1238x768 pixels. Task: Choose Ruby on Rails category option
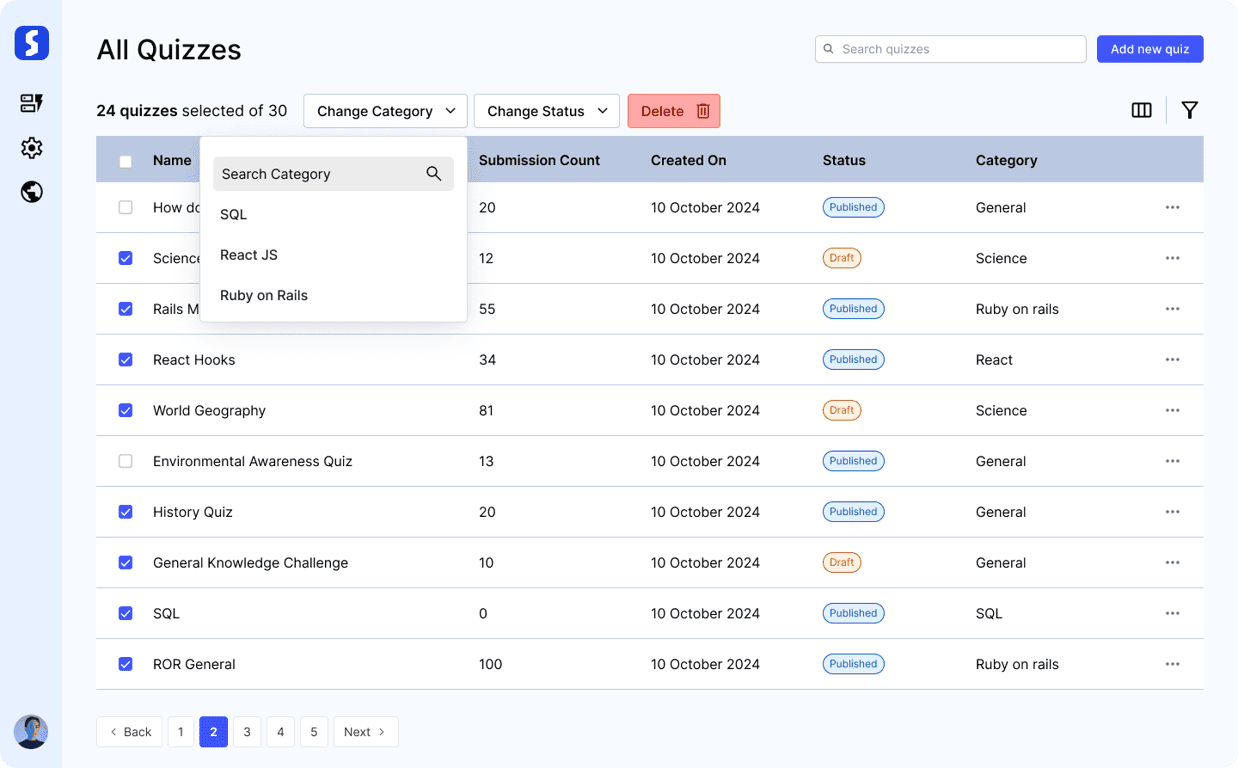pyautogui.click(x=264, y=296)
